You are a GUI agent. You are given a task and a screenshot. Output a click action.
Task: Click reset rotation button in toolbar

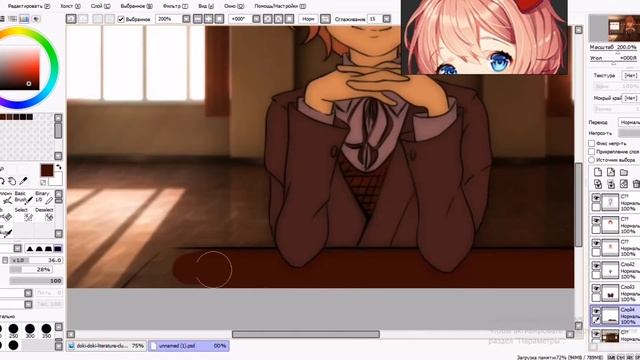pos(290,19)
